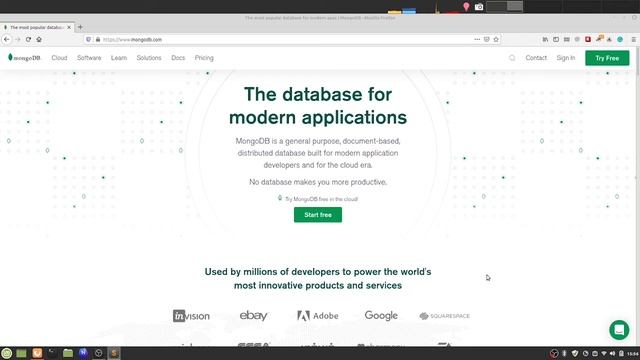Bookmark this page with the star icon
Screen dimensions: 640x360
point(496,39)
